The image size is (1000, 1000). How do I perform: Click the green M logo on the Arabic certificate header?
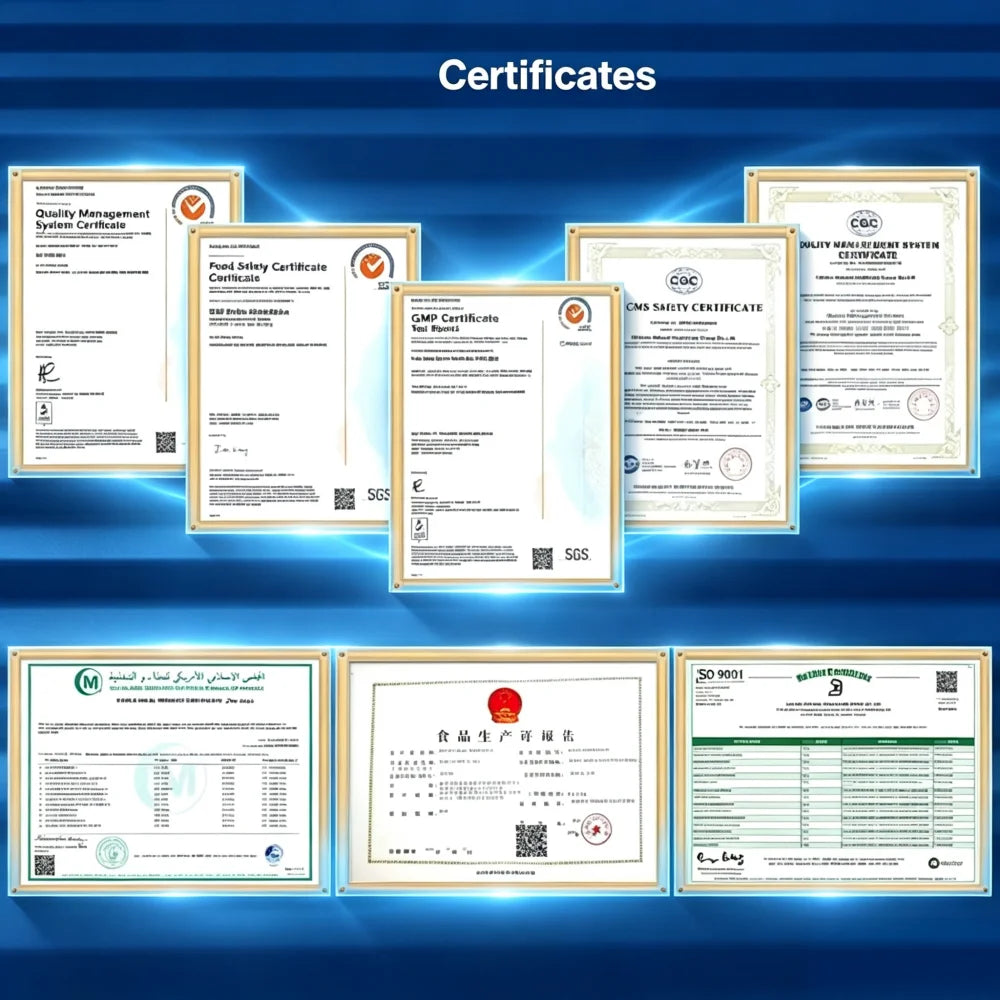pyautogui.click(x=88, y=682)
